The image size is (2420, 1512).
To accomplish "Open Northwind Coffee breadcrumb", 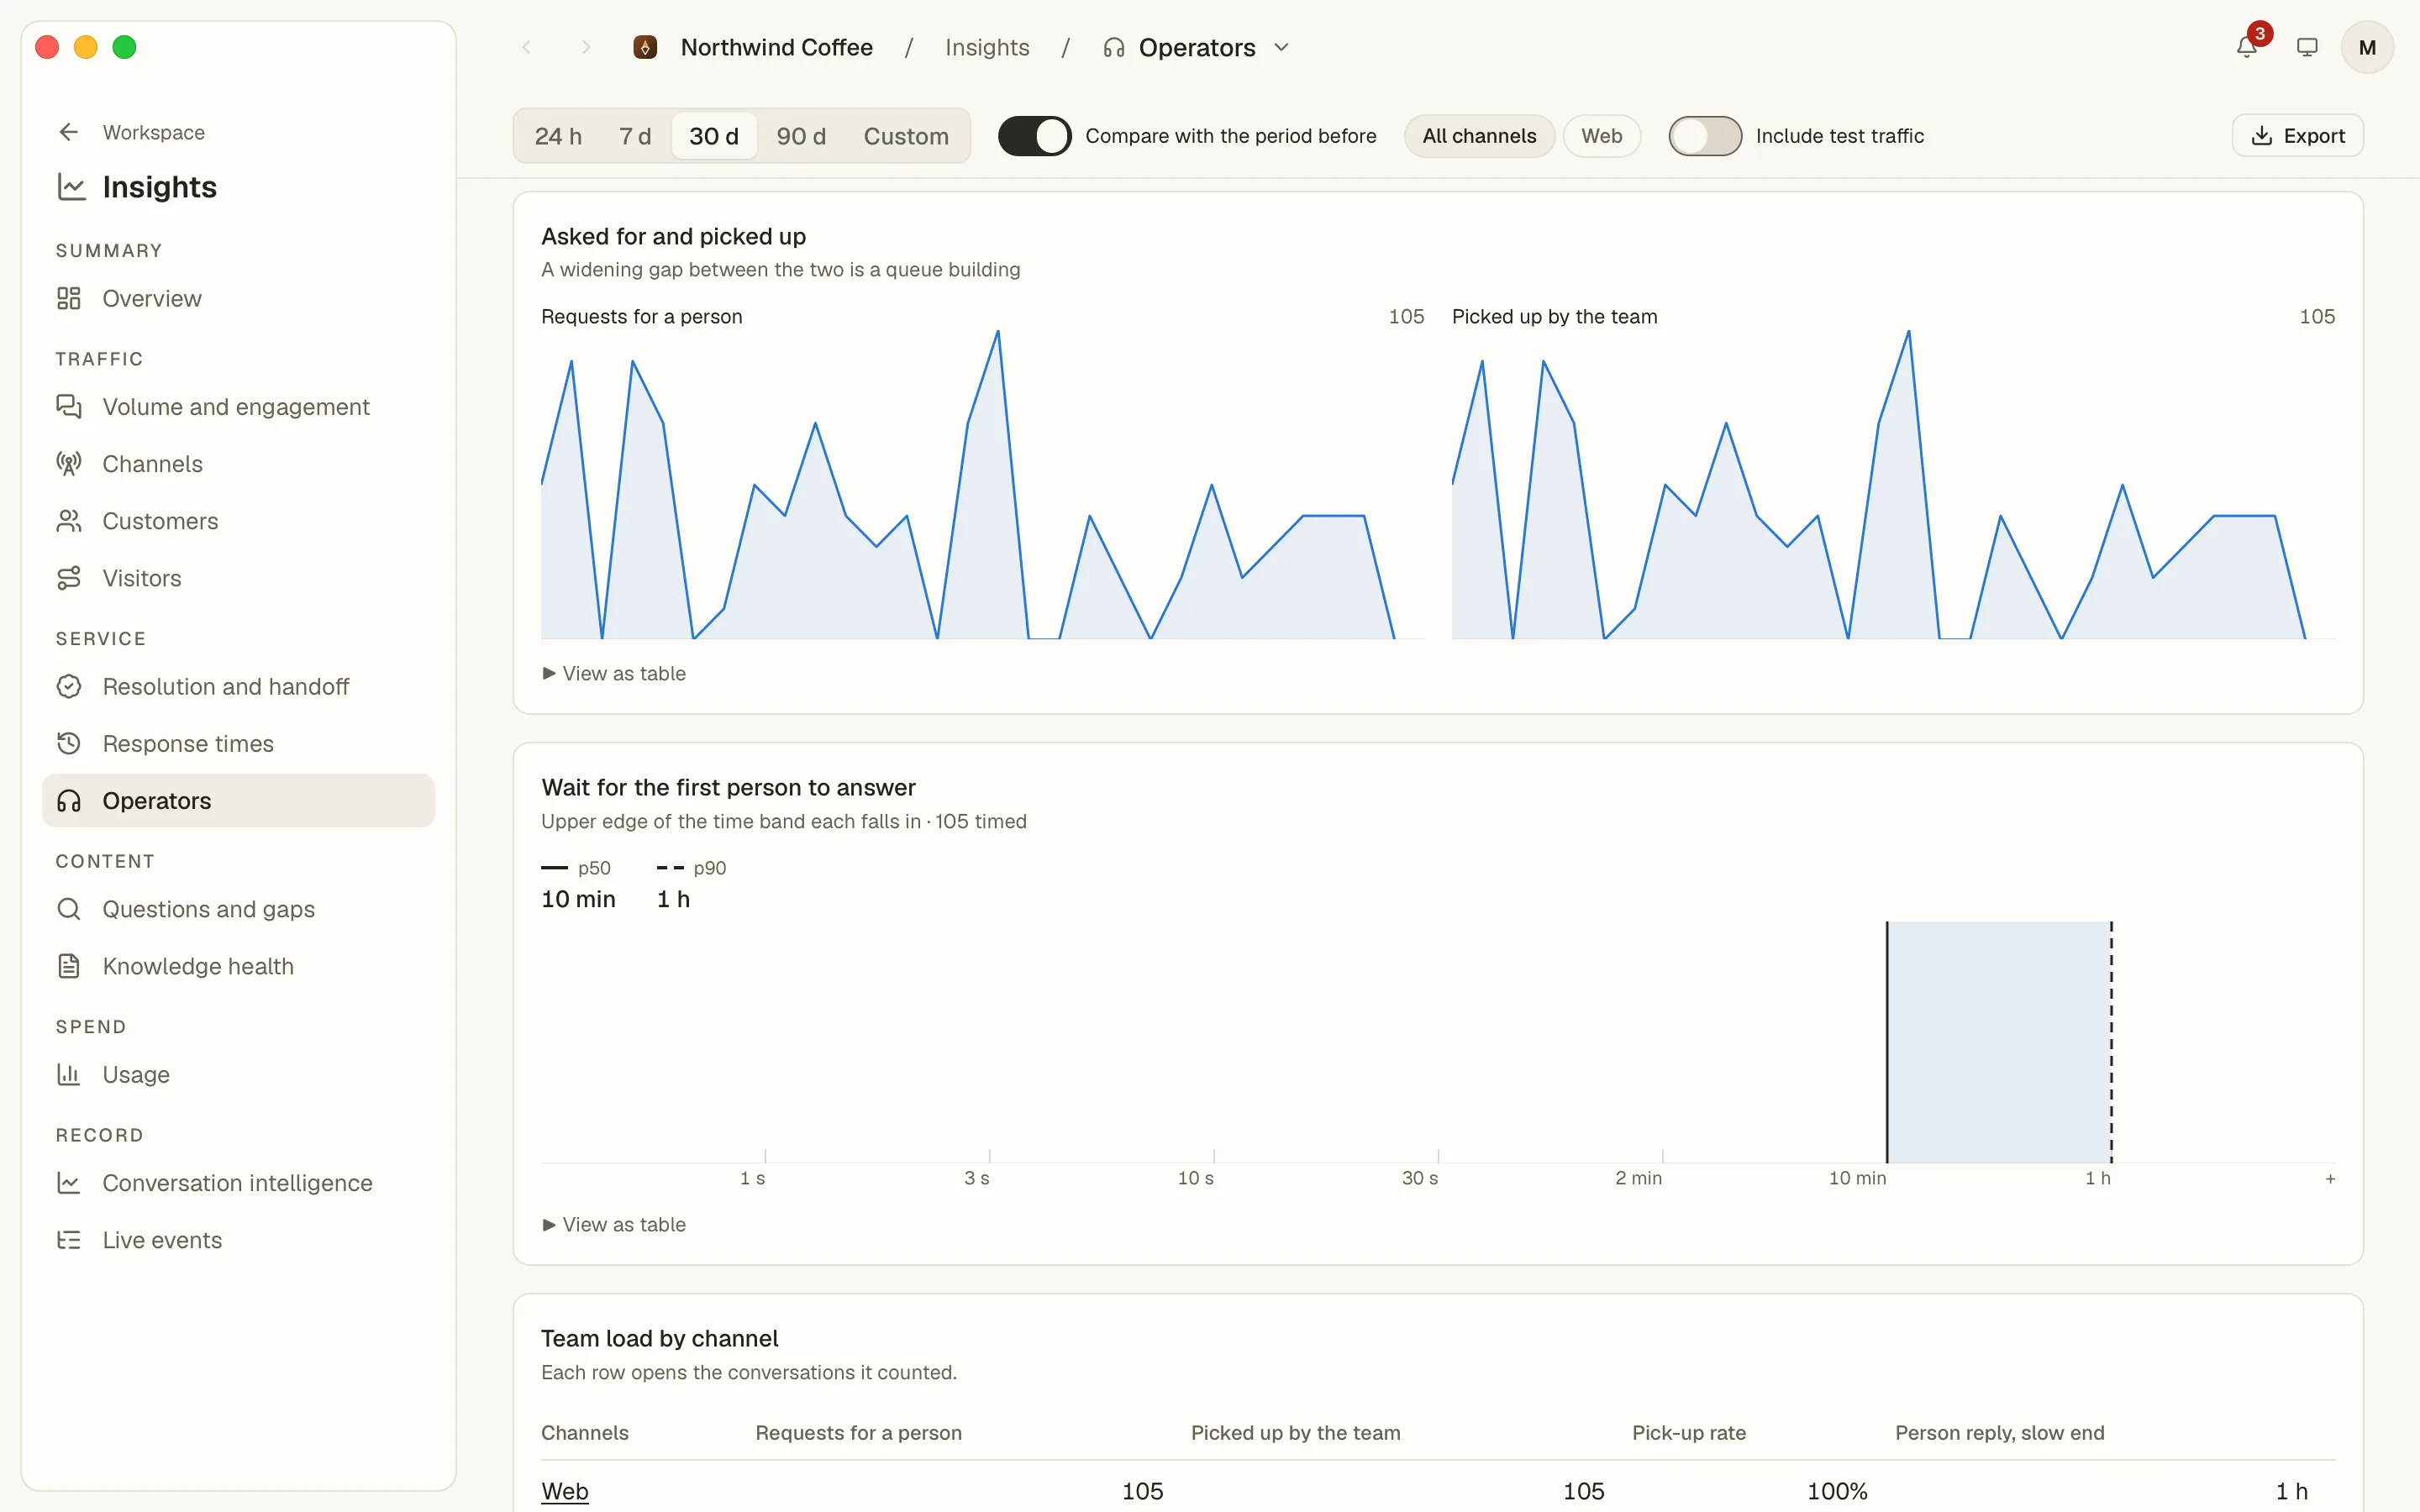I will [x=776, y=47].
